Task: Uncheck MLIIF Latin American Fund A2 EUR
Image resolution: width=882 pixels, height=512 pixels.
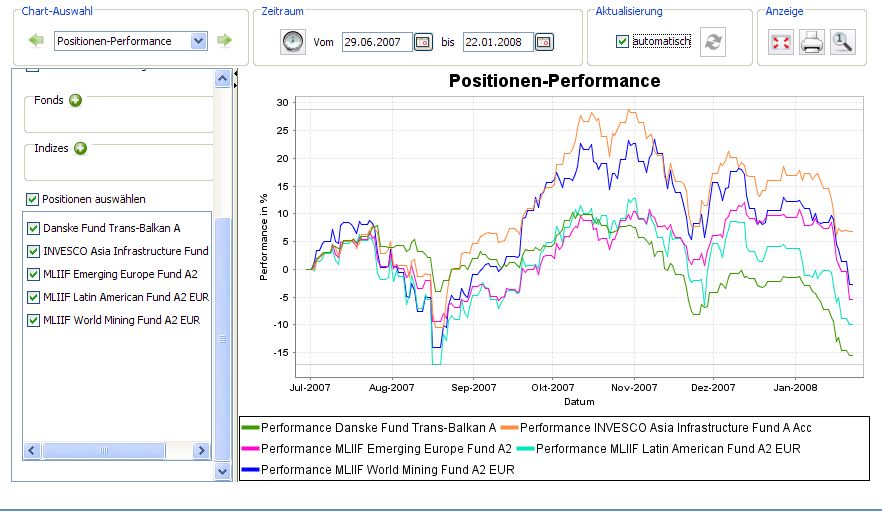Action: click(x=33, y=297)
